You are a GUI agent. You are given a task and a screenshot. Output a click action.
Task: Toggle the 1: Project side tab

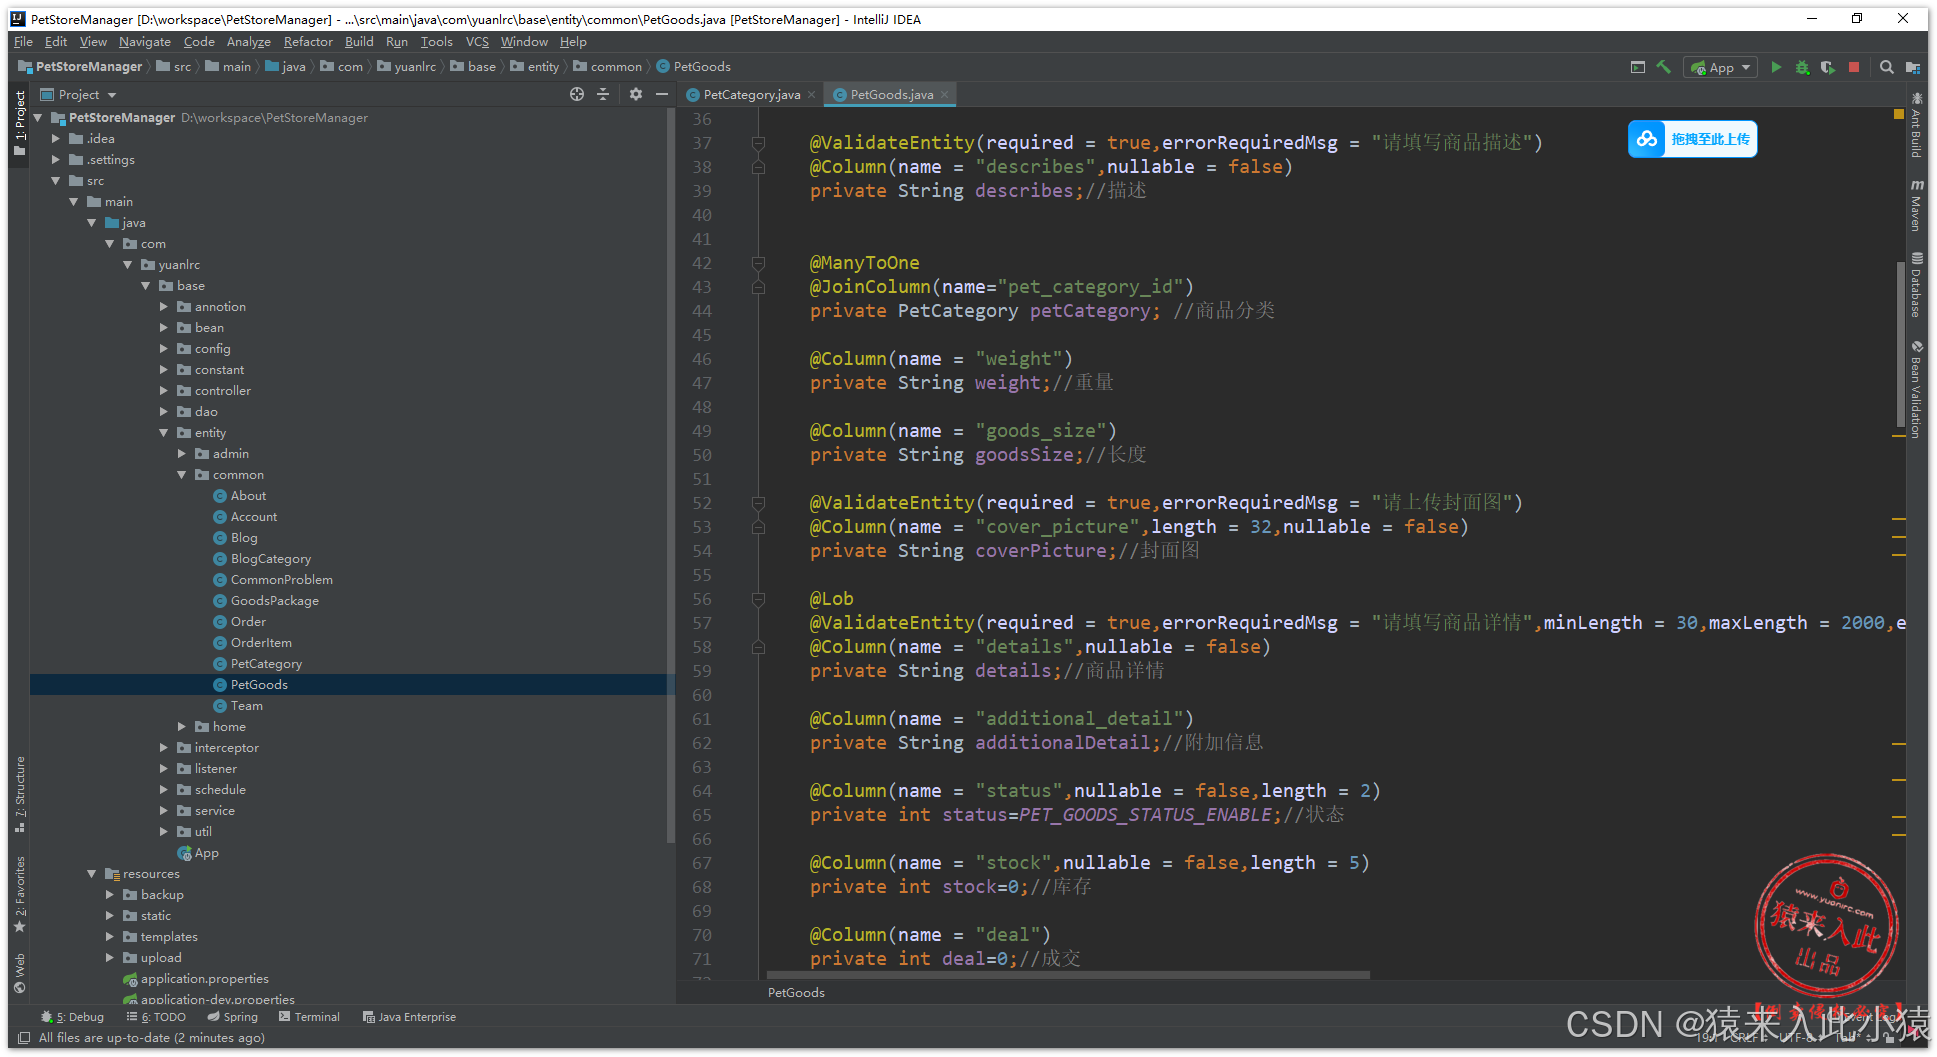click(x=19, y=123)
